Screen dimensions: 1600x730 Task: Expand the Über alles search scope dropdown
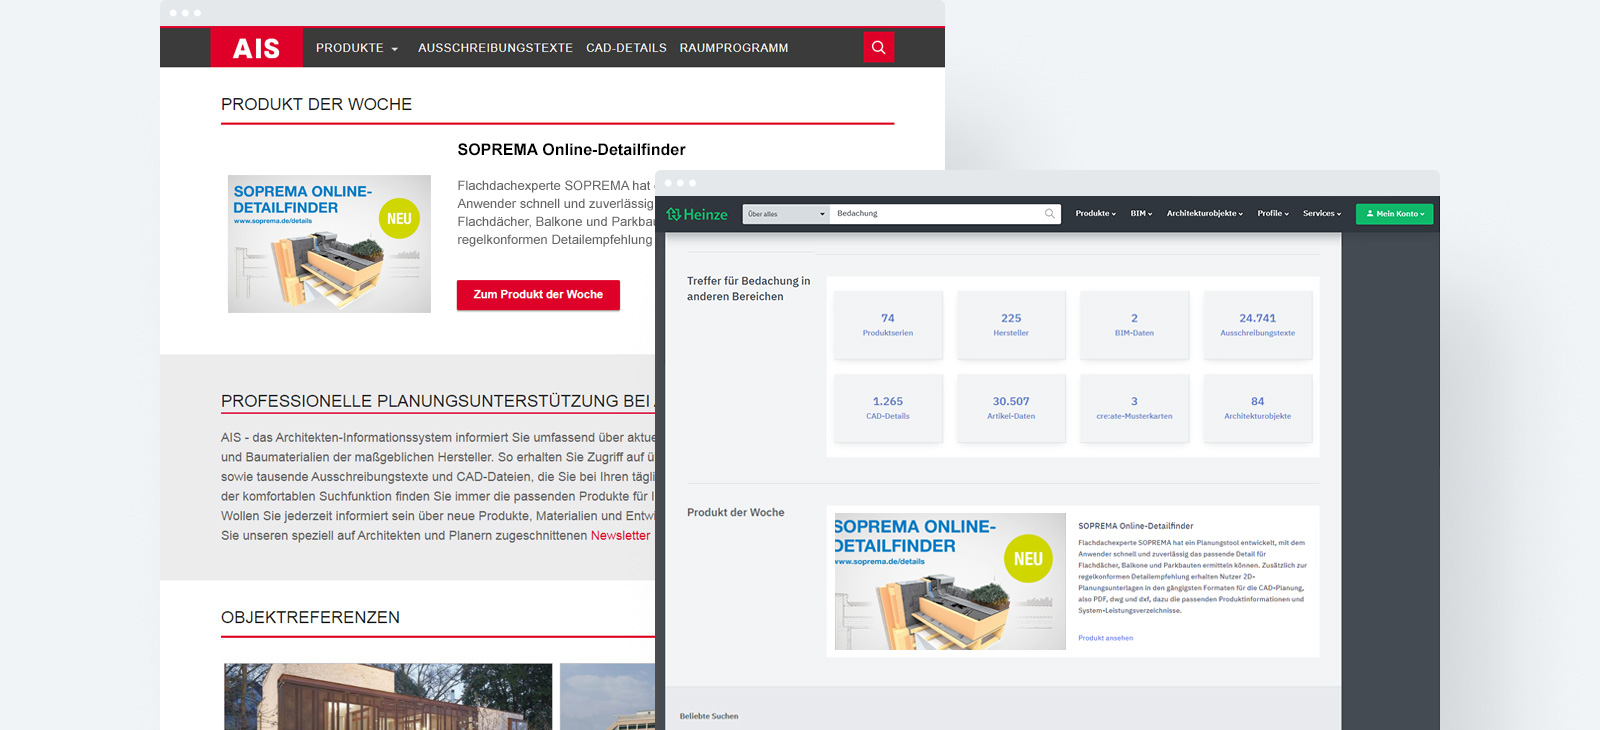786,214
